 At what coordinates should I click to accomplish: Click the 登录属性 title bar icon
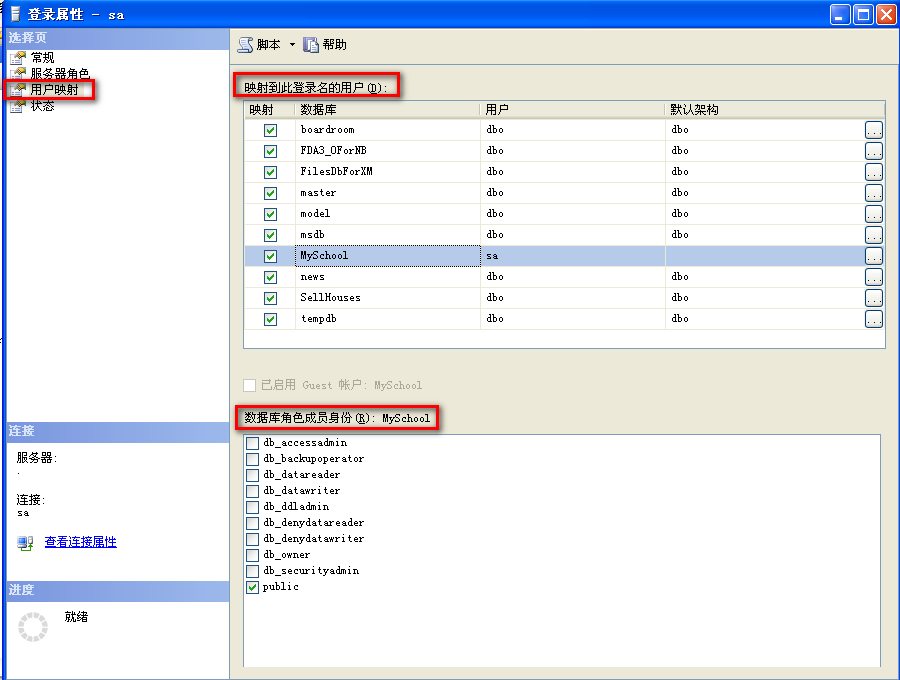coord(15,14)
